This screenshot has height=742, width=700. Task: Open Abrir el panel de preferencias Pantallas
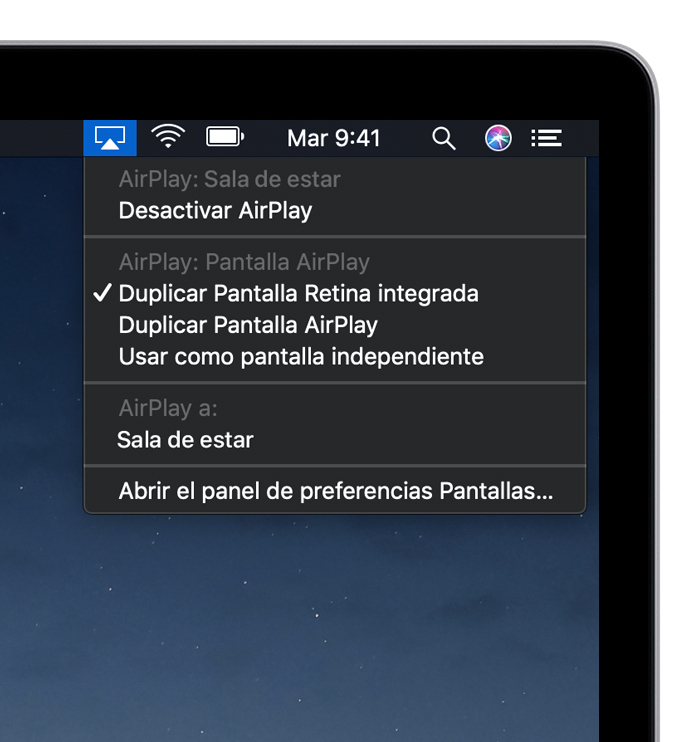pyautogui.click(x=335, y=491)
